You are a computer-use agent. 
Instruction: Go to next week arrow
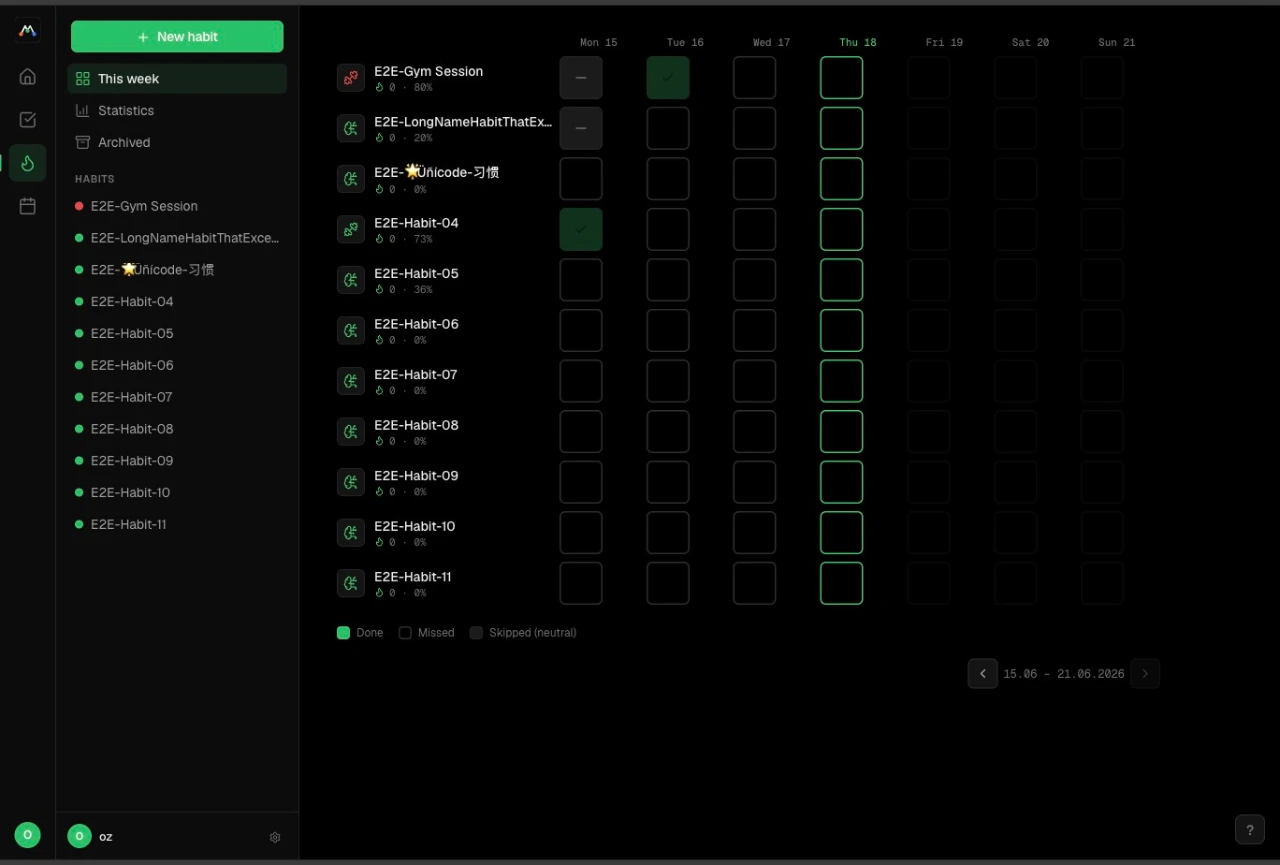pos(1145,673)
